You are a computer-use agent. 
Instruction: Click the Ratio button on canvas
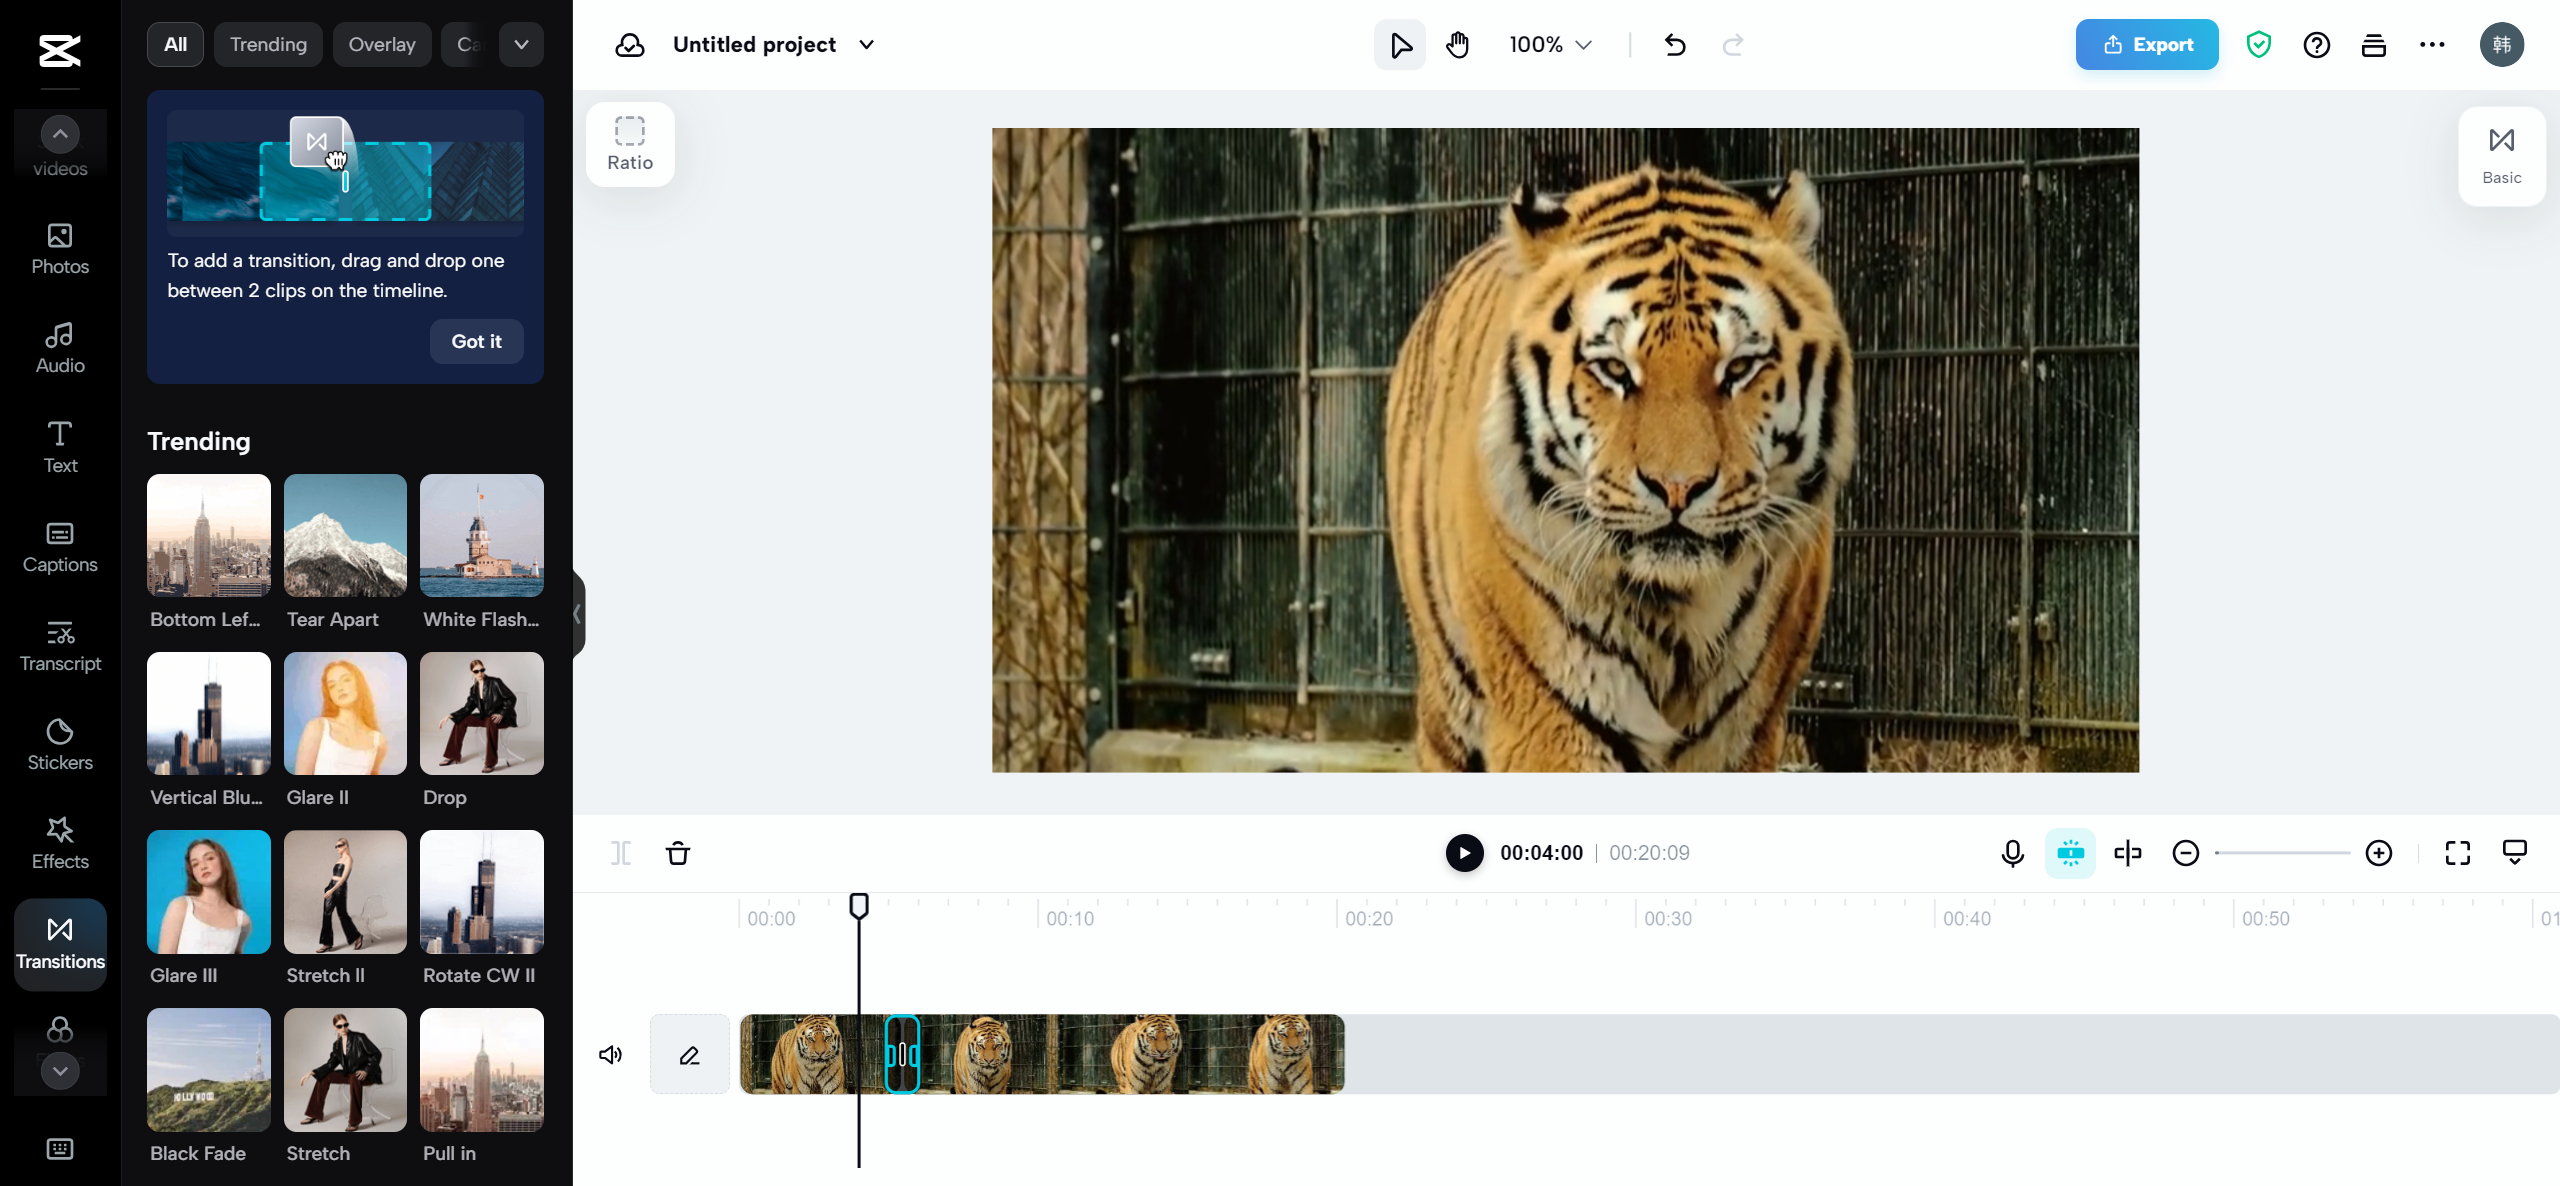[630, 144]
